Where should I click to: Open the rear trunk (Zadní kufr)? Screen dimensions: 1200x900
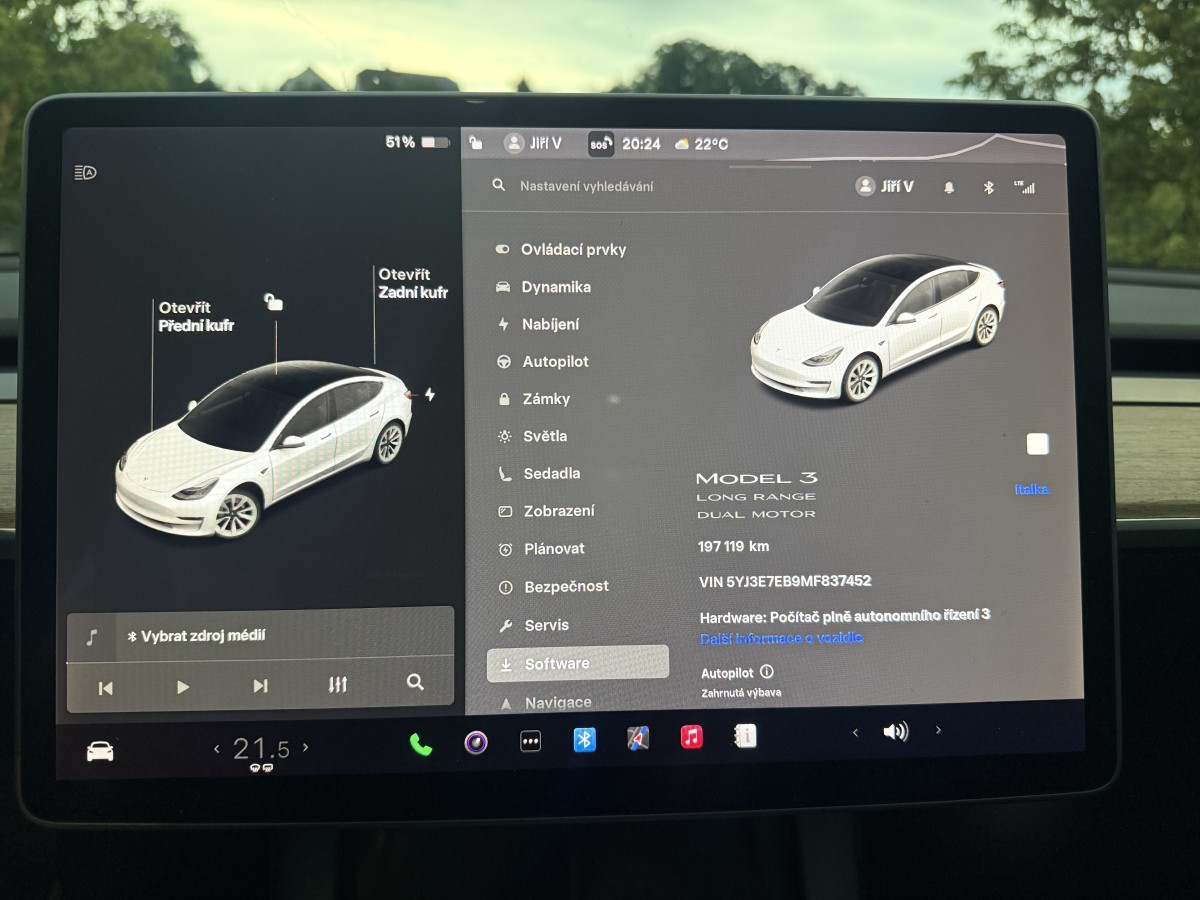pyautogui.click(x=413, y=283)
